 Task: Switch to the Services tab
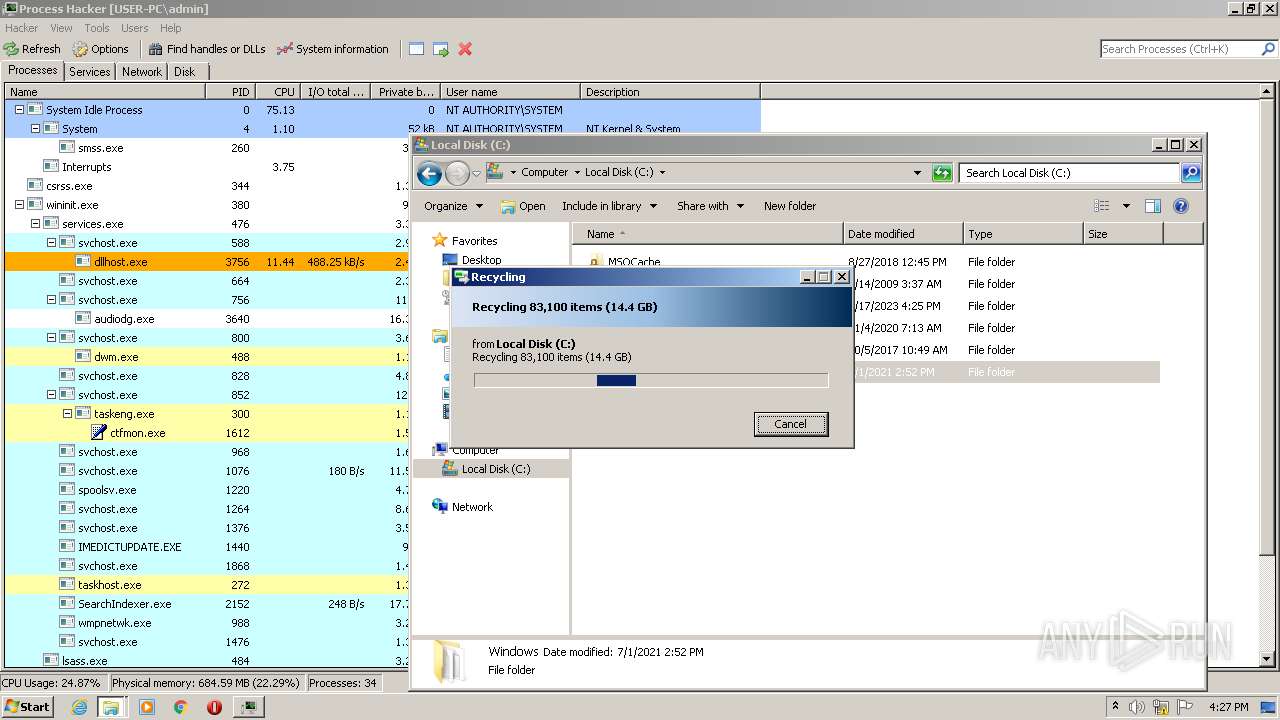[90, 72]
